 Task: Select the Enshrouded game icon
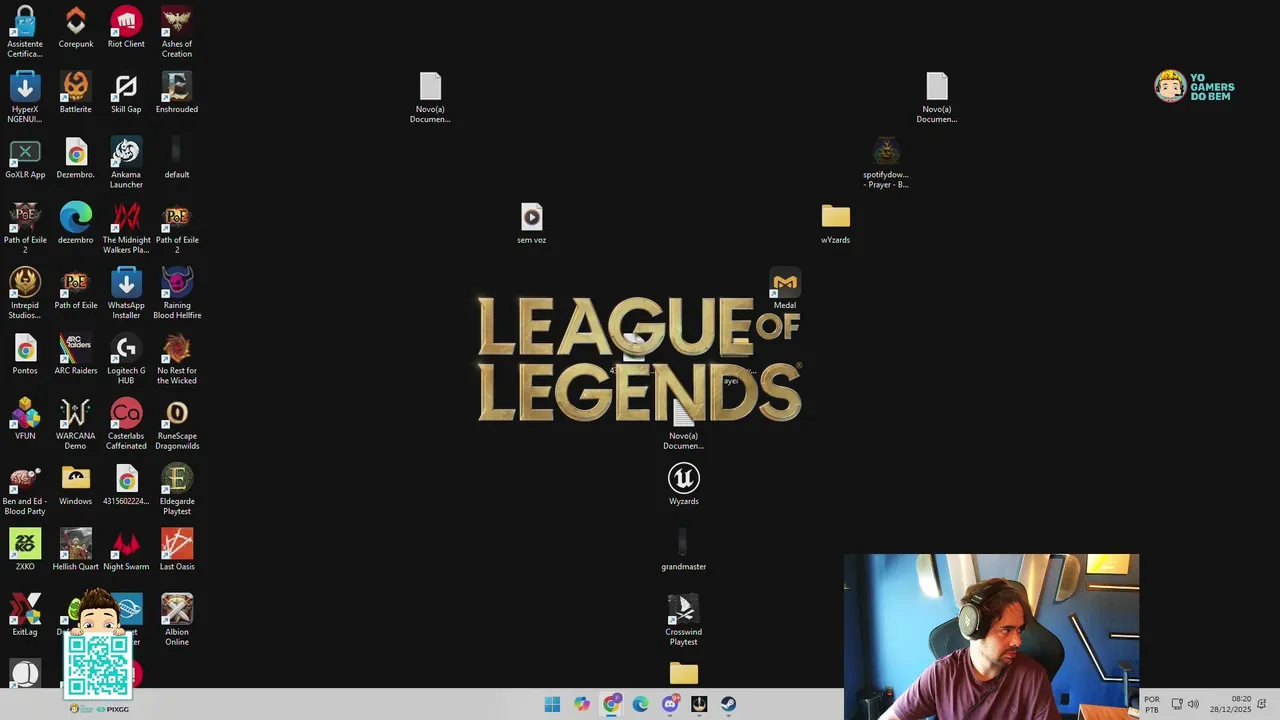[177, 92]
